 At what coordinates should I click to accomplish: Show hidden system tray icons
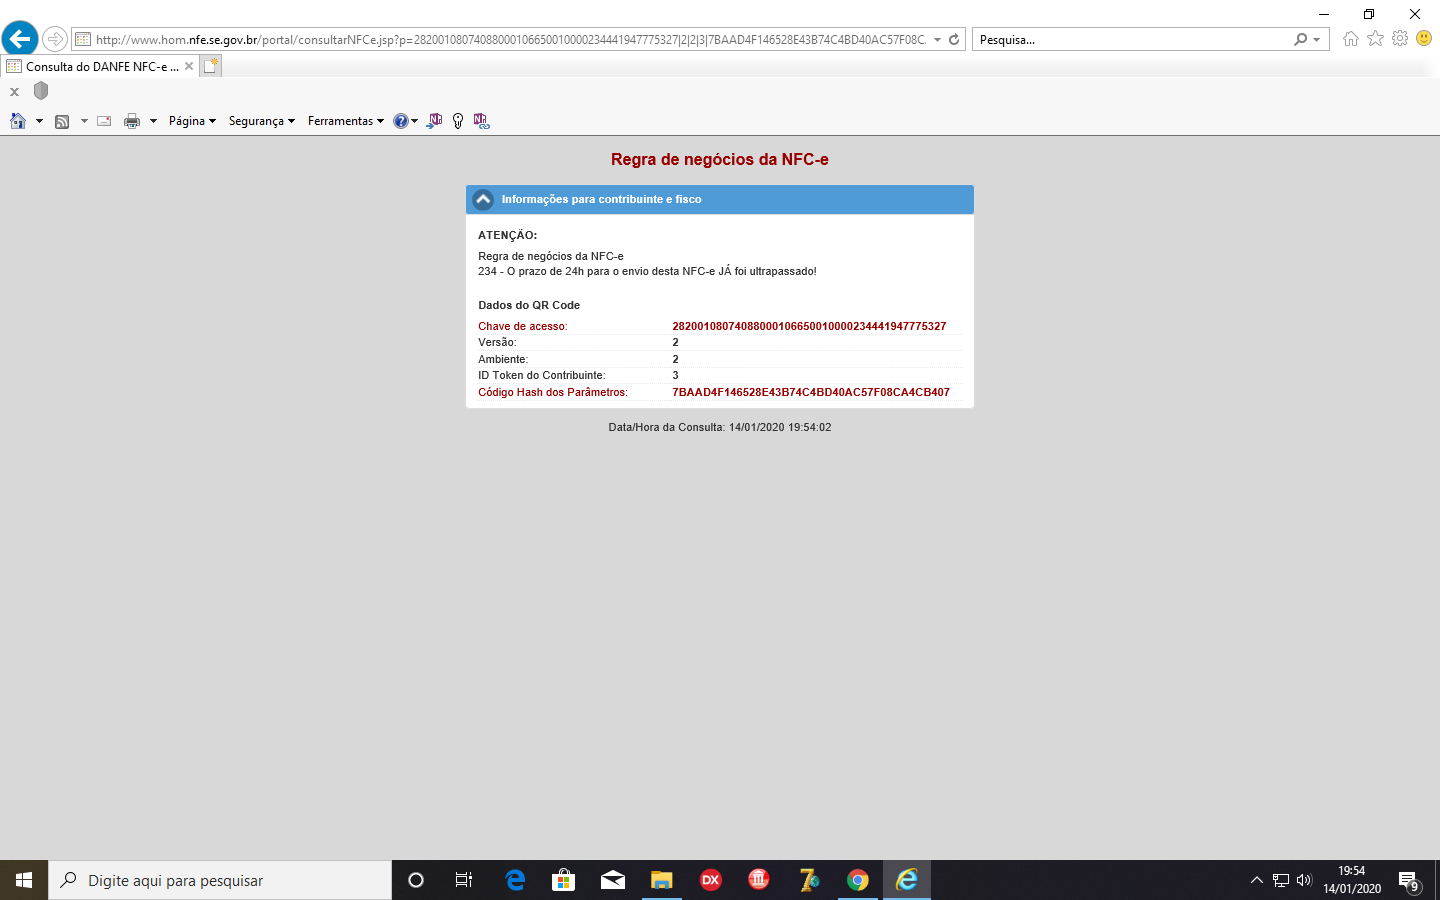[1257, 880]
